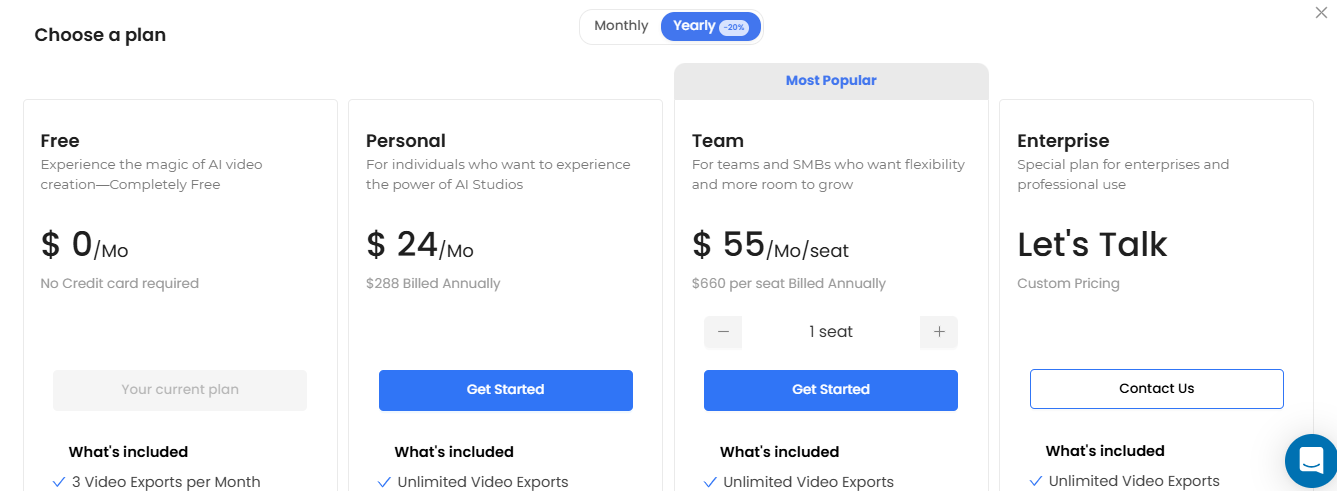Click the disabled Your current plan button

click(180, 390)
